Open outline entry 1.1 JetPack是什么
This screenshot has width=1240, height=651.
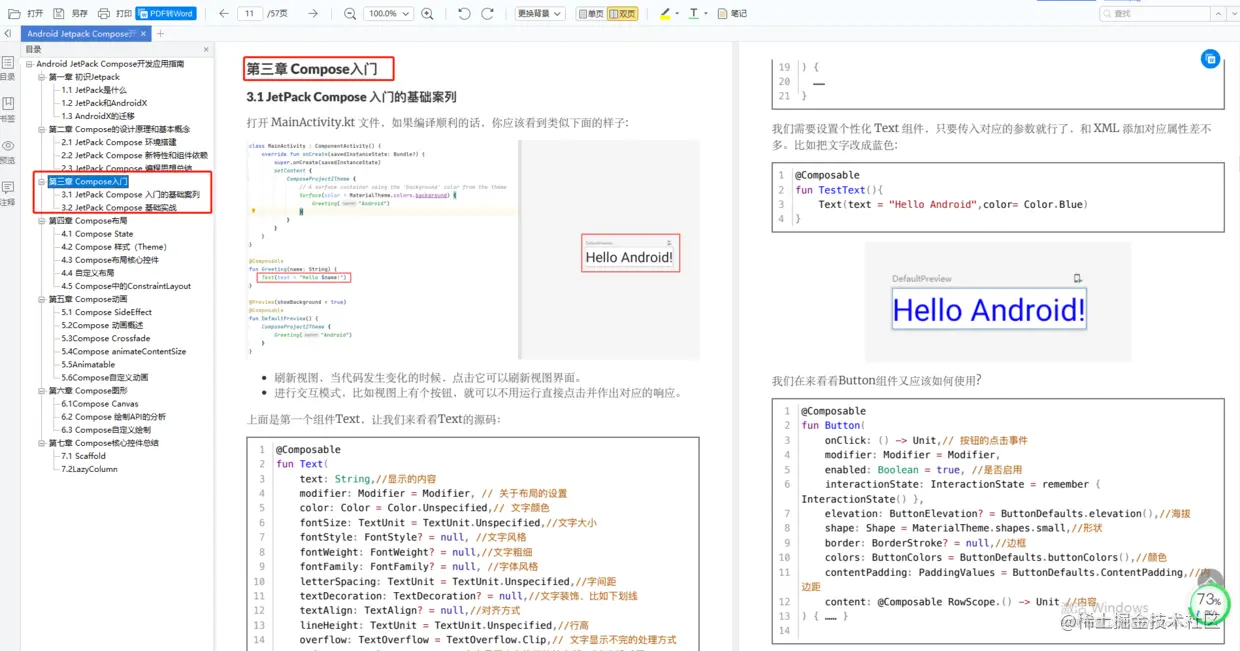94,90
